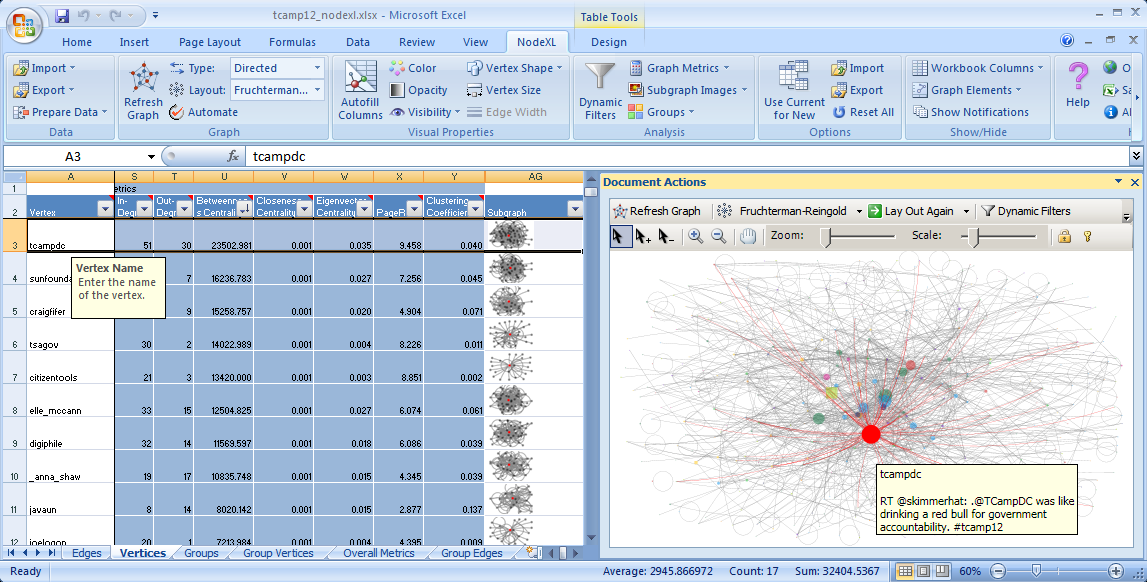
Task: Toggle the add-to-selection arrow tool
Action: click(x=643, y=236)
